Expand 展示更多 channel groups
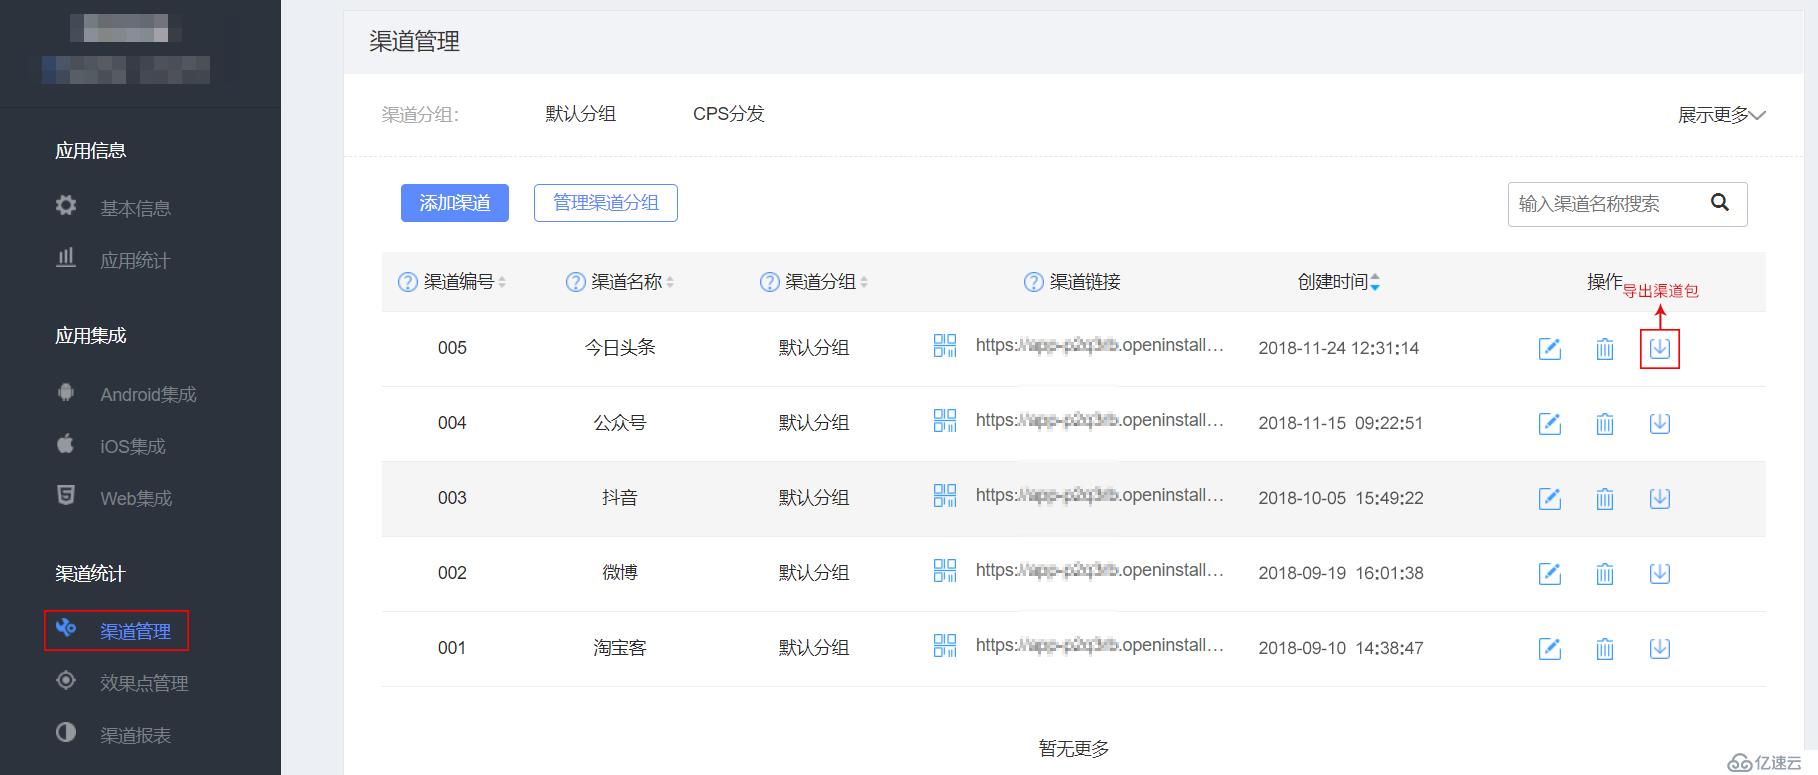The height and width of the screenshot is (775, 1818). (1721, 115)
